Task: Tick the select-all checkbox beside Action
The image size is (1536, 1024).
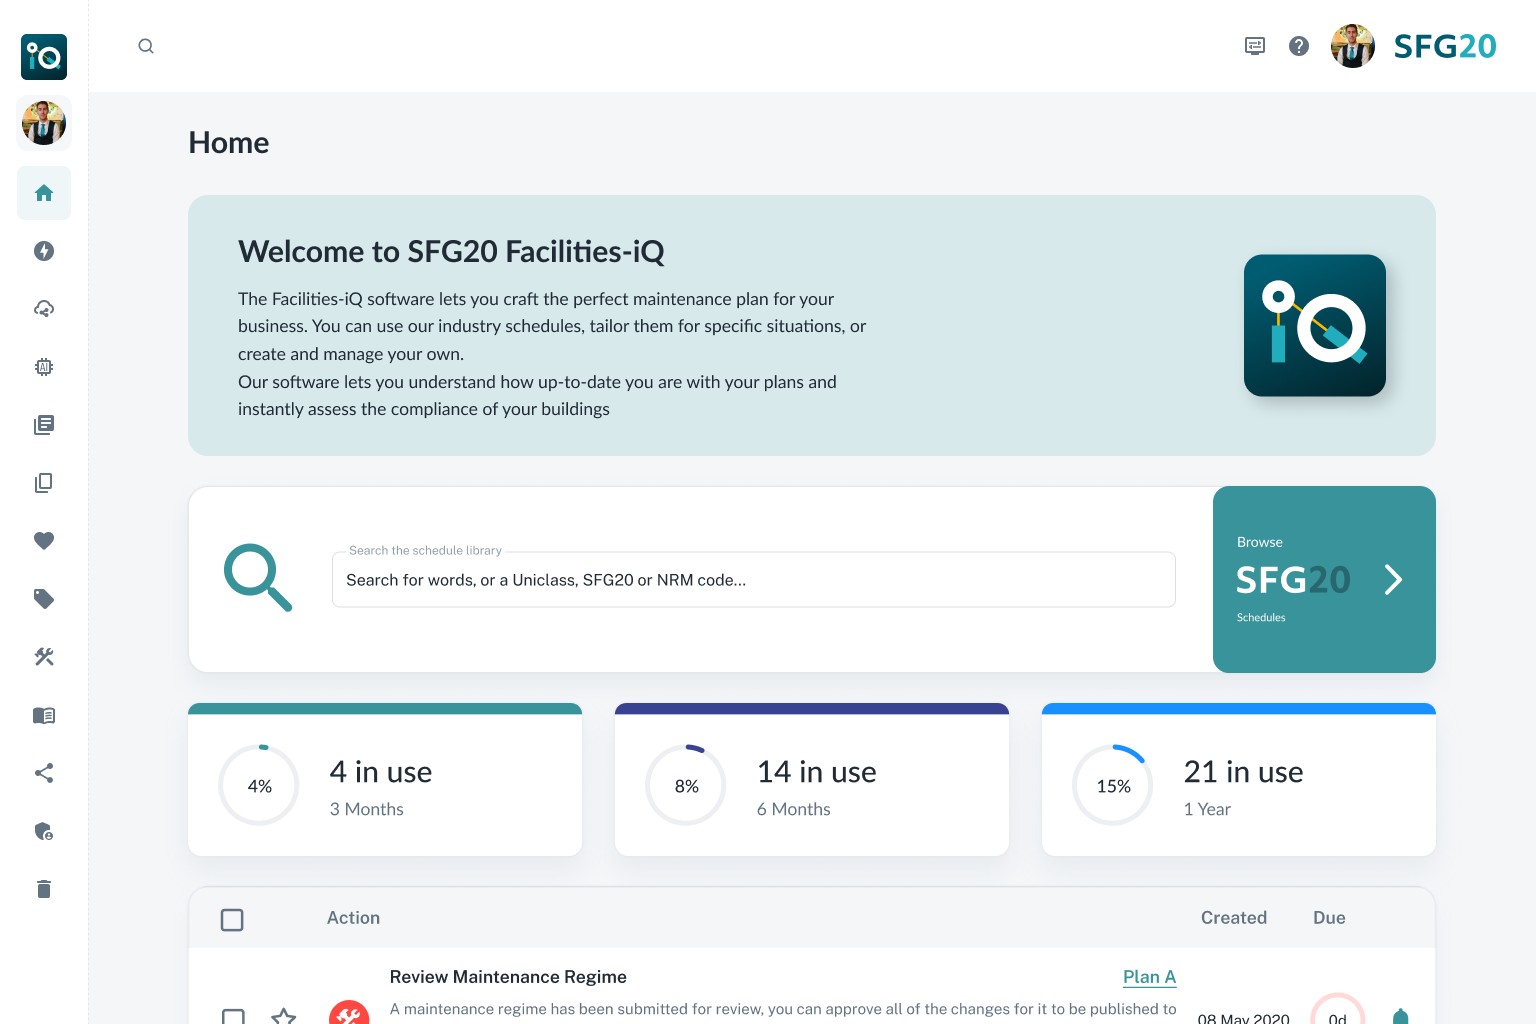Action: (232, 919)
